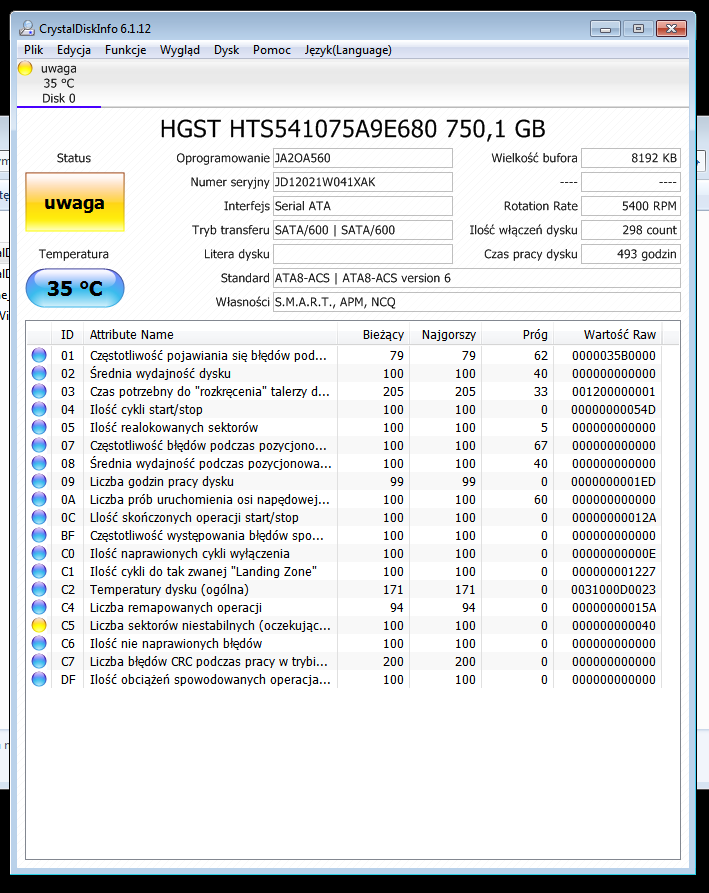Click the CrystalDiskInfo title bar app icon
709x893 pixels.
pyautogui.click(x=27, y=28)
